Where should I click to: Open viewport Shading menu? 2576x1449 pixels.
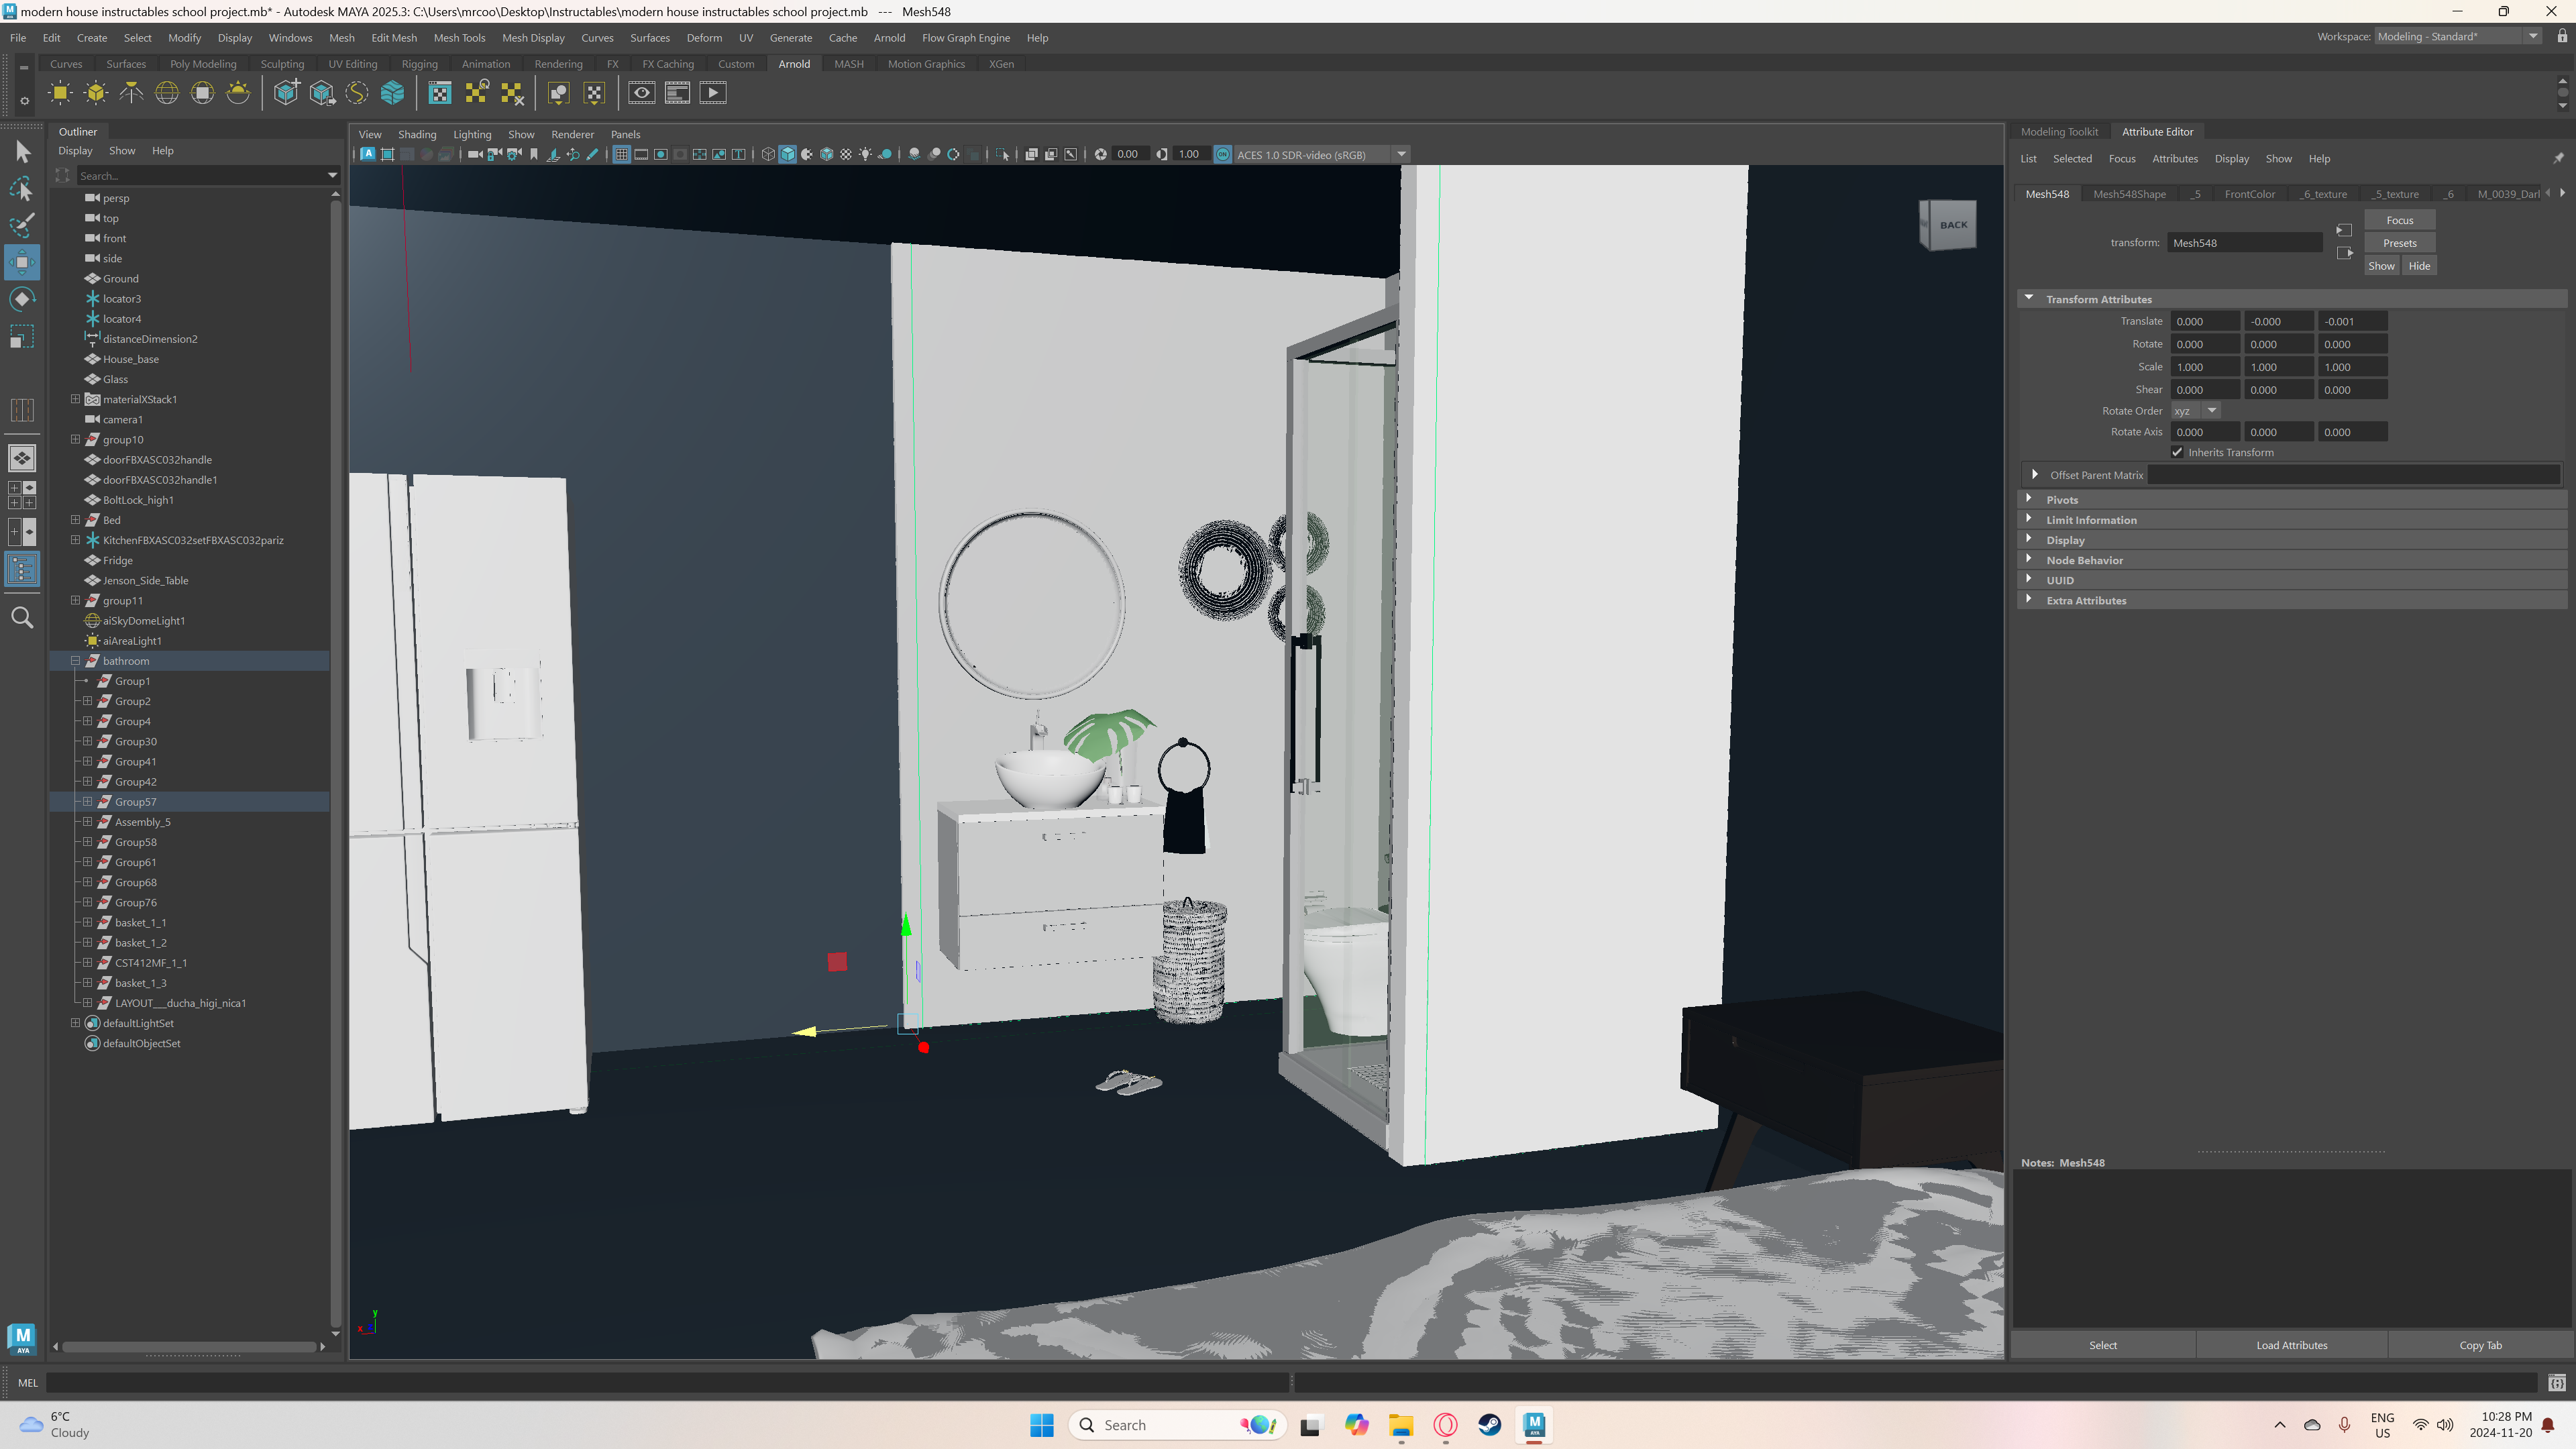point(417,134)
